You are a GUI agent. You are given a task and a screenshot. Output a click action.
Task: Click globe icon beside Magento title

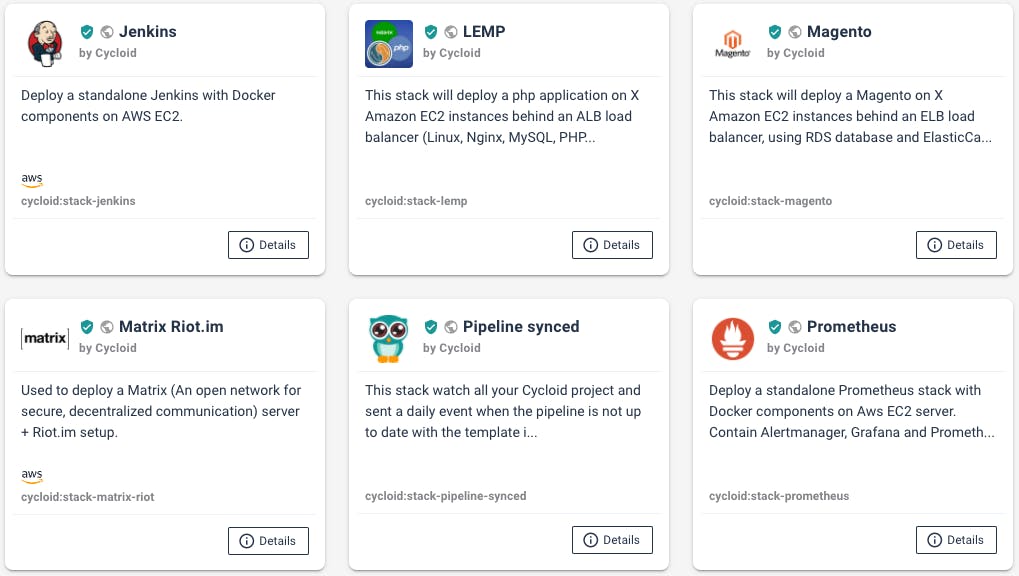point(795,32)
